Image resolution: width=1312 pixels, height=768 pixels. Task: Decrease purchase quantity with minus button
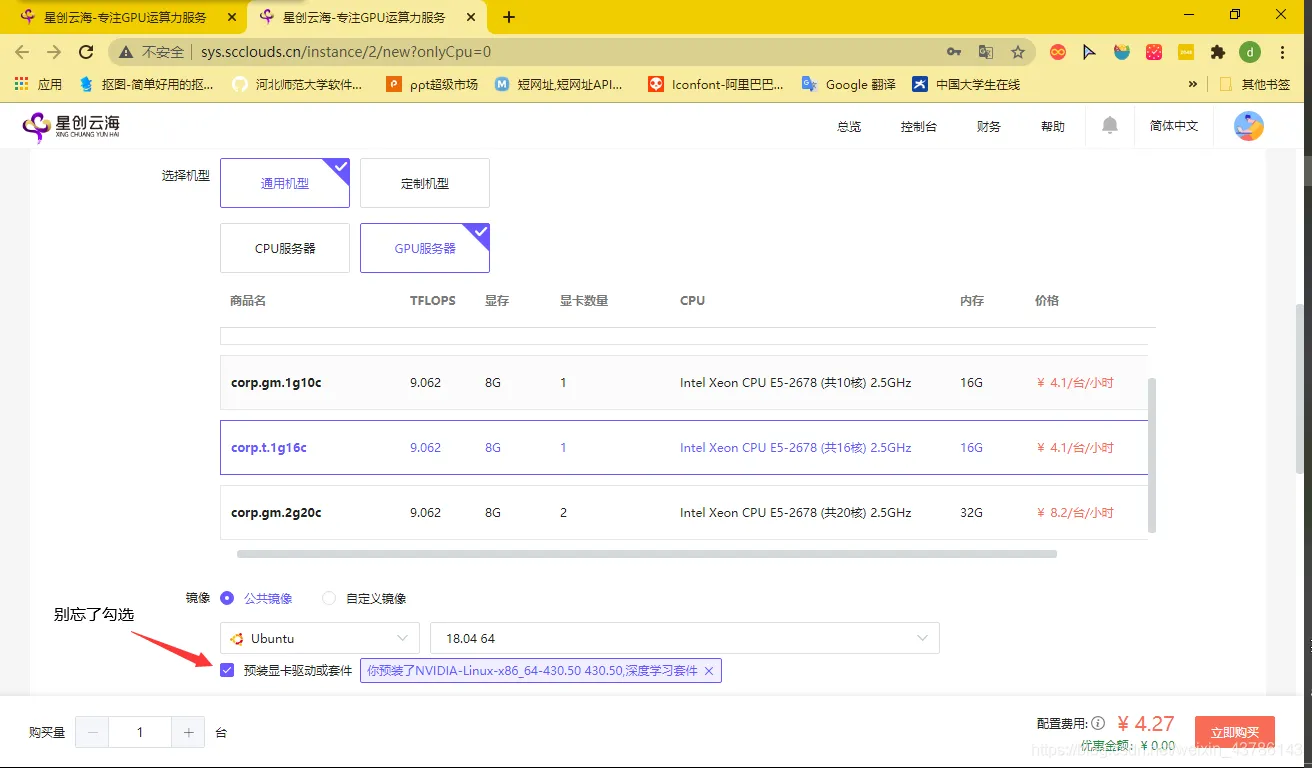pyautogui.click(x=92, y=732)
